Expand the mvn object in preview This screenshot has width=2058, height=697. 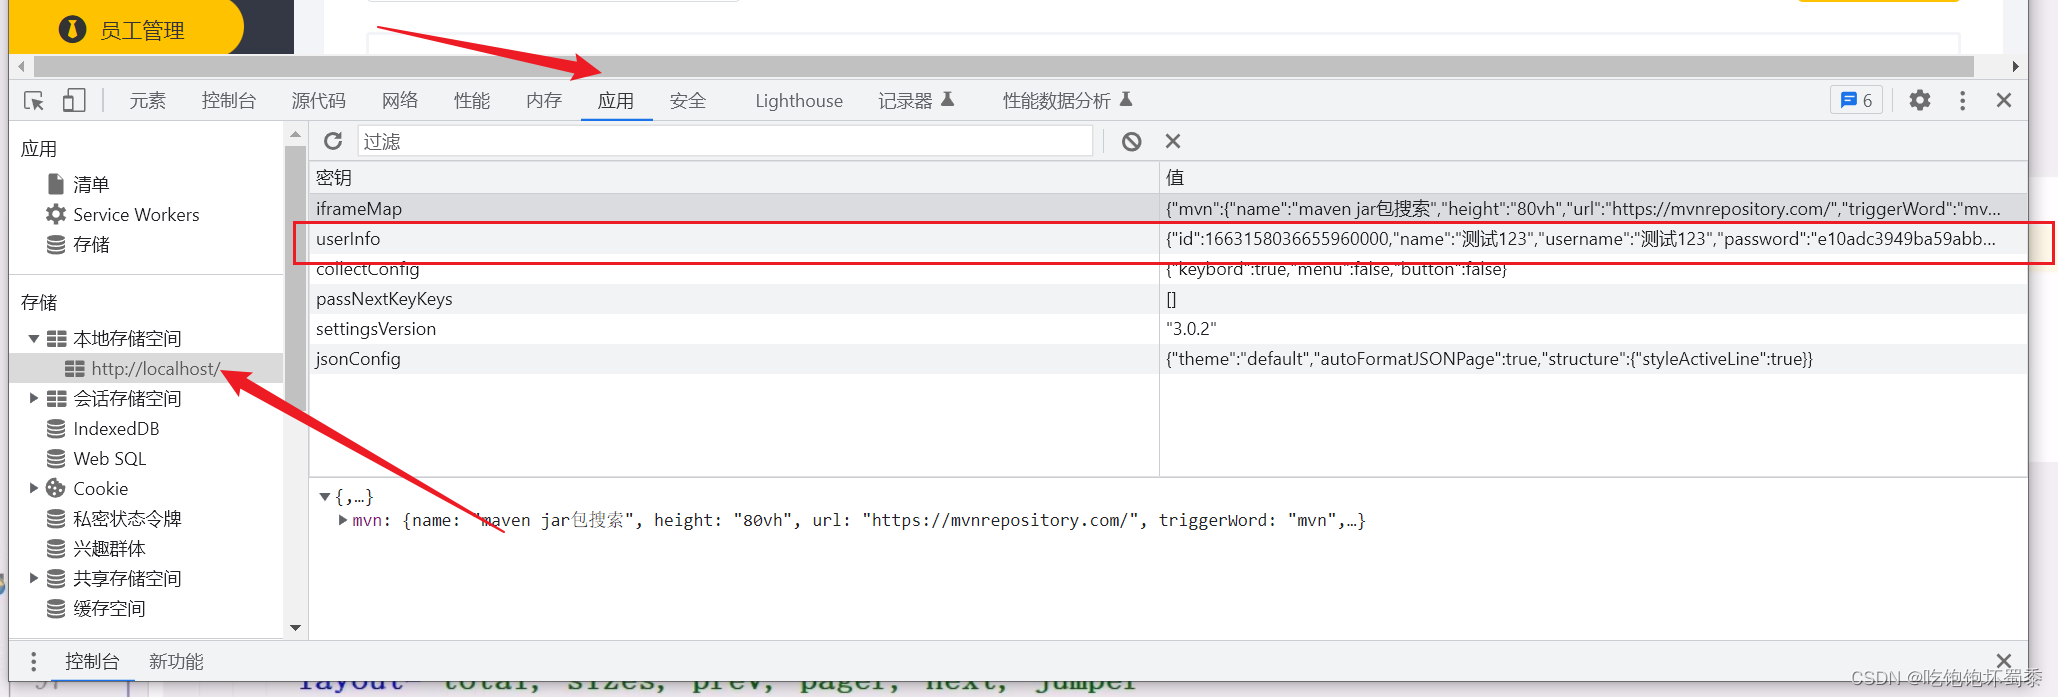pos(343,520)
